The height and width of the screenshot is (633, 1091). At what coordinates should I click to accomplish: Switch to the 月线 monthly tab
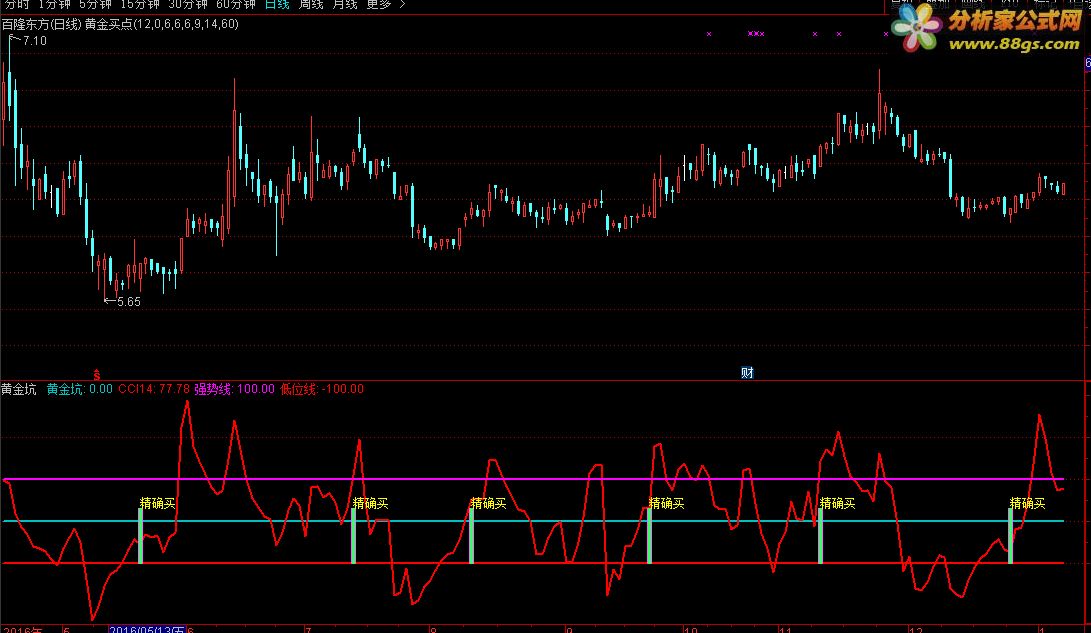(345, 4)
